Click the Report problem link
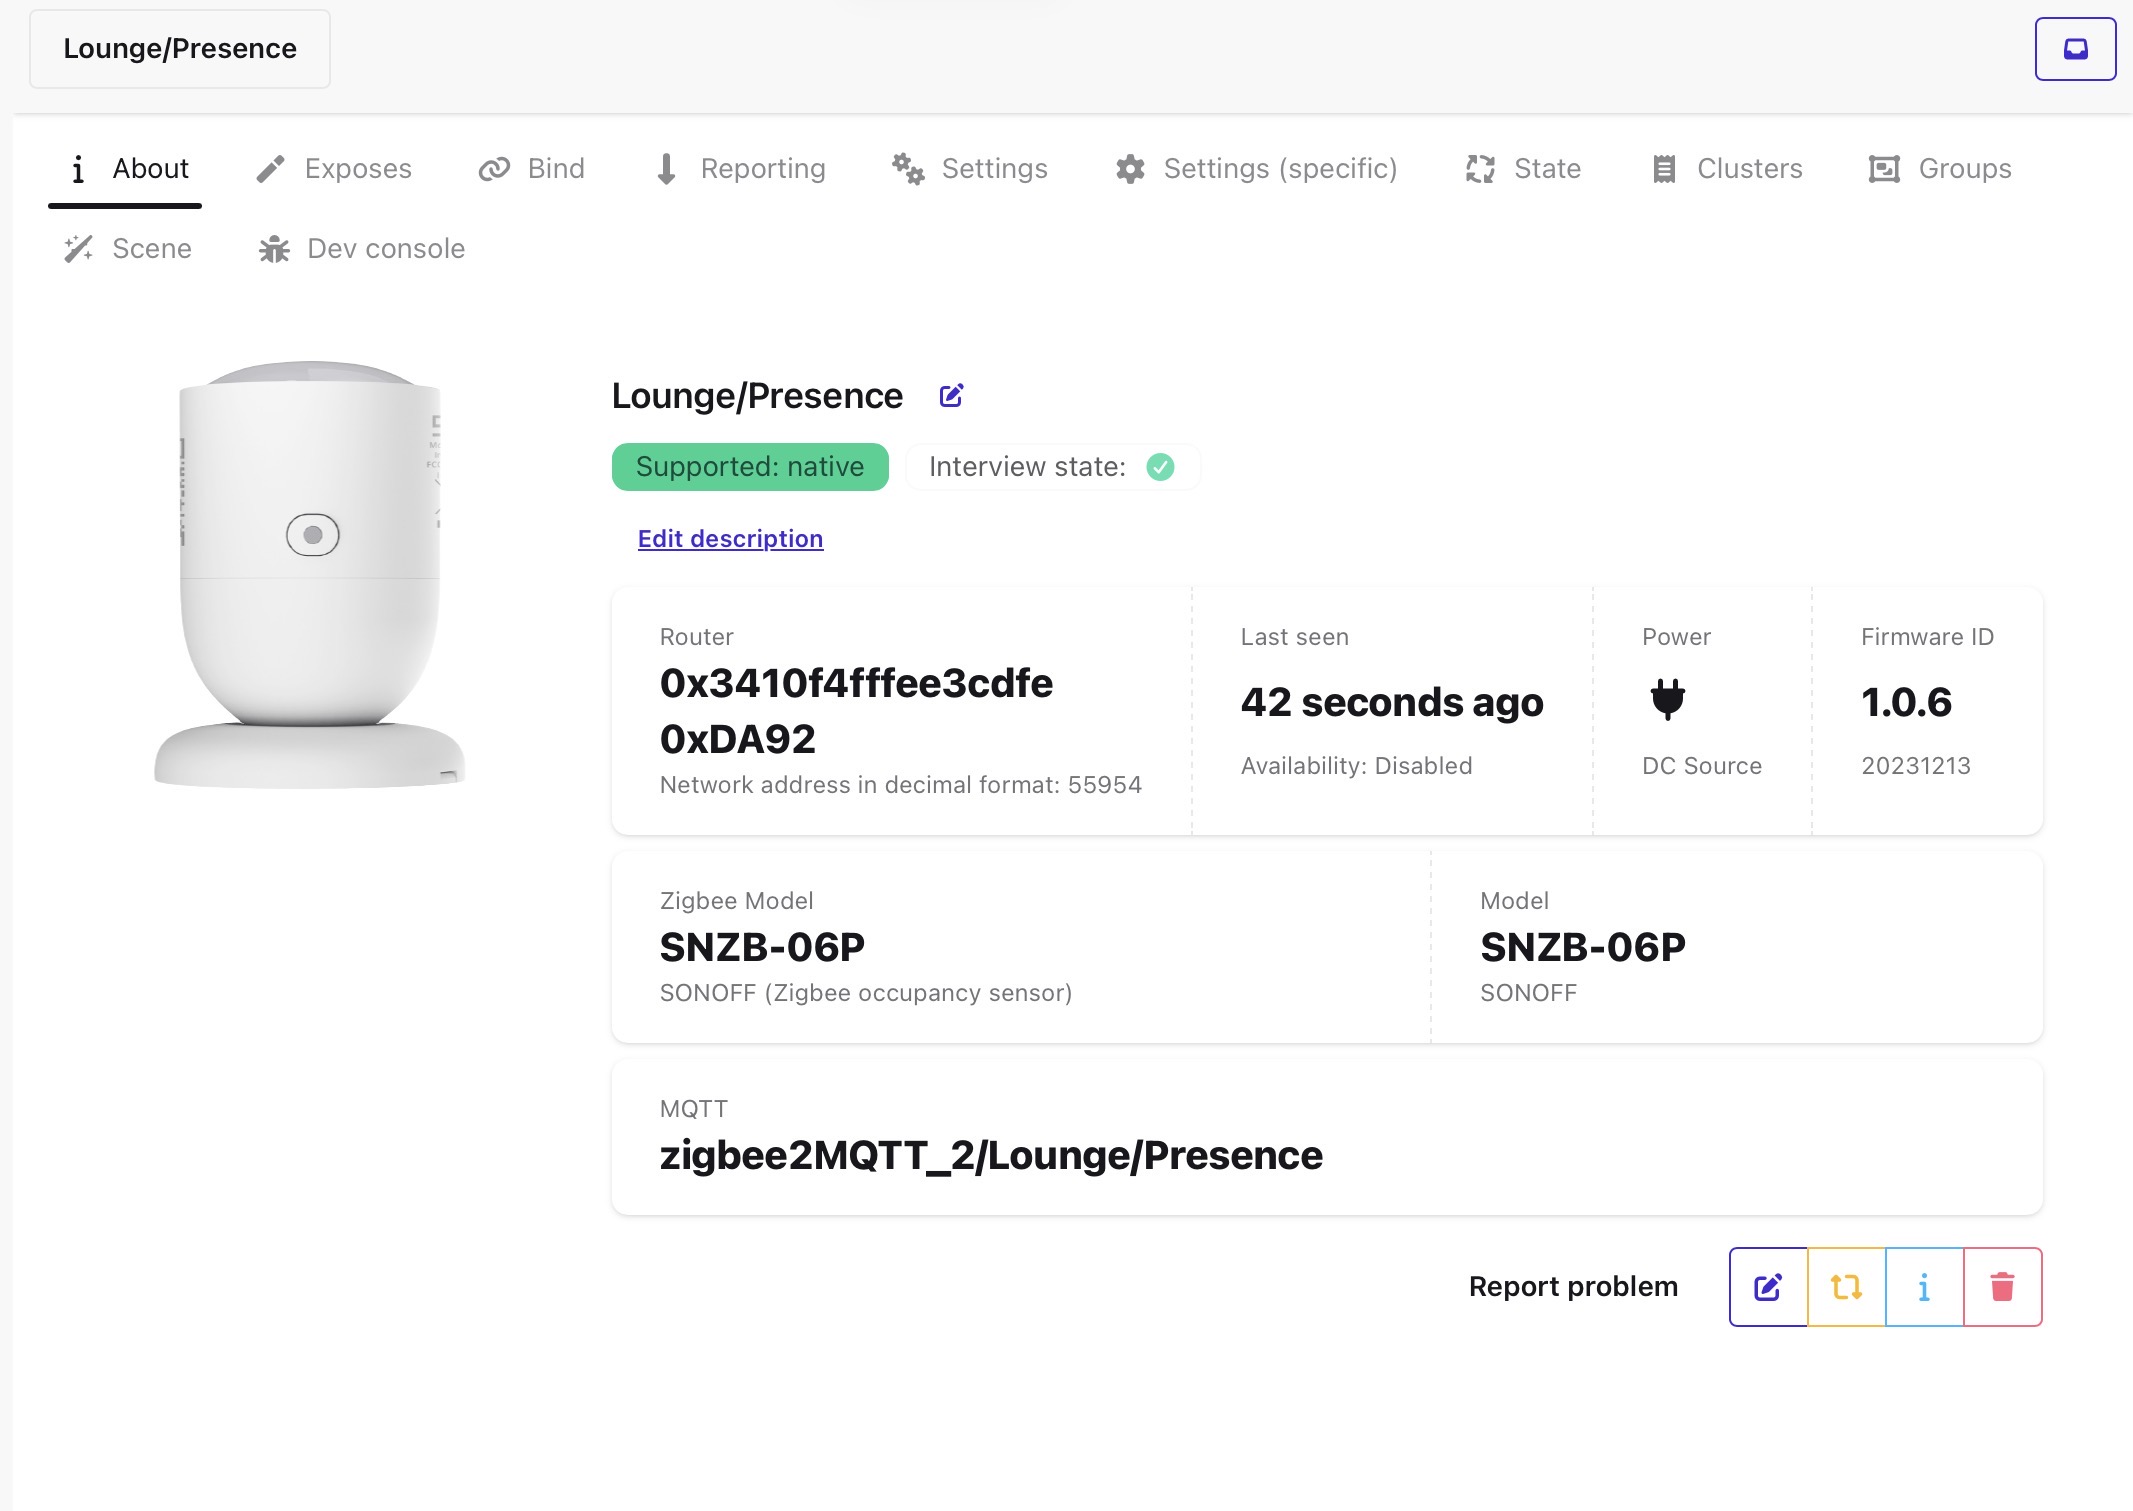The image size is (2133, 1511). (x=1573, y=1286)
